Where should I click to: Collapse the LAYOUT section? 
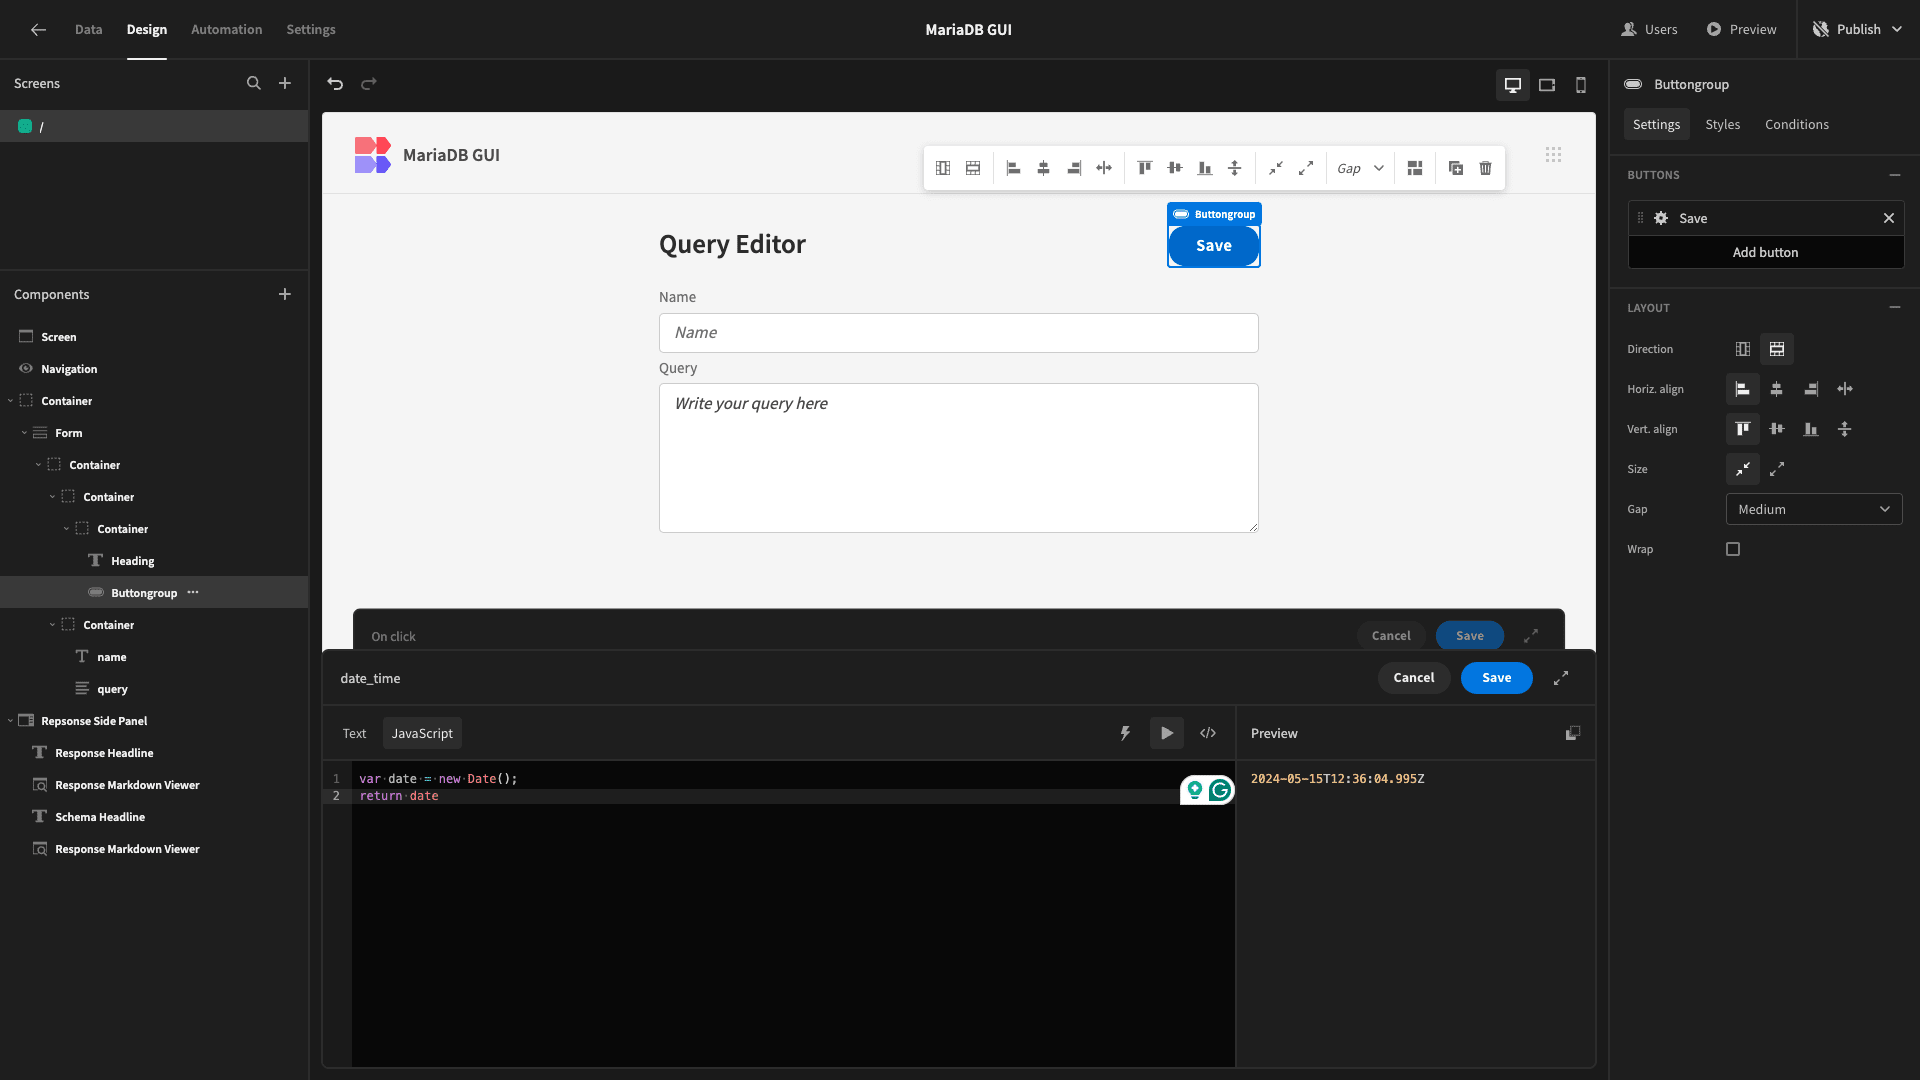click(x=1895, y=308)
